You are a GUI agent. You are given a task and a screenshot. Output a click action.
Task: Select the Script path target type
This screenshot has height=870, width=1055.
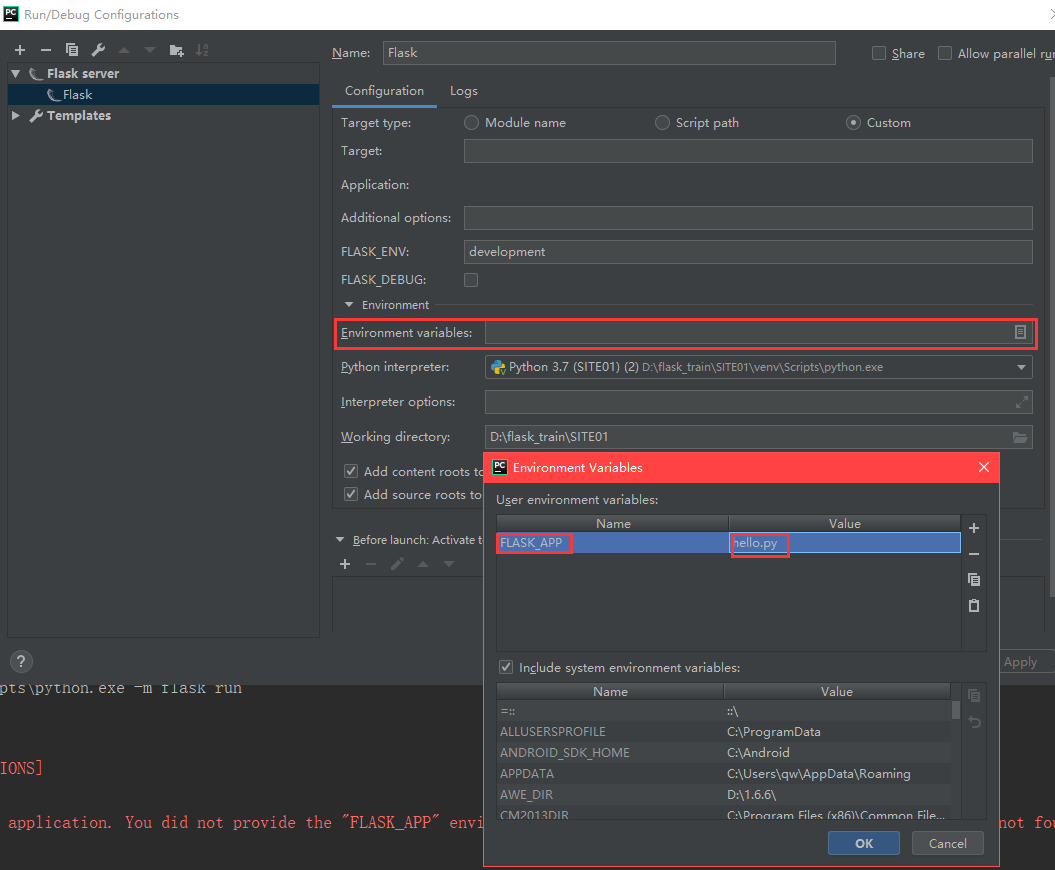click(x=662, y=122)
